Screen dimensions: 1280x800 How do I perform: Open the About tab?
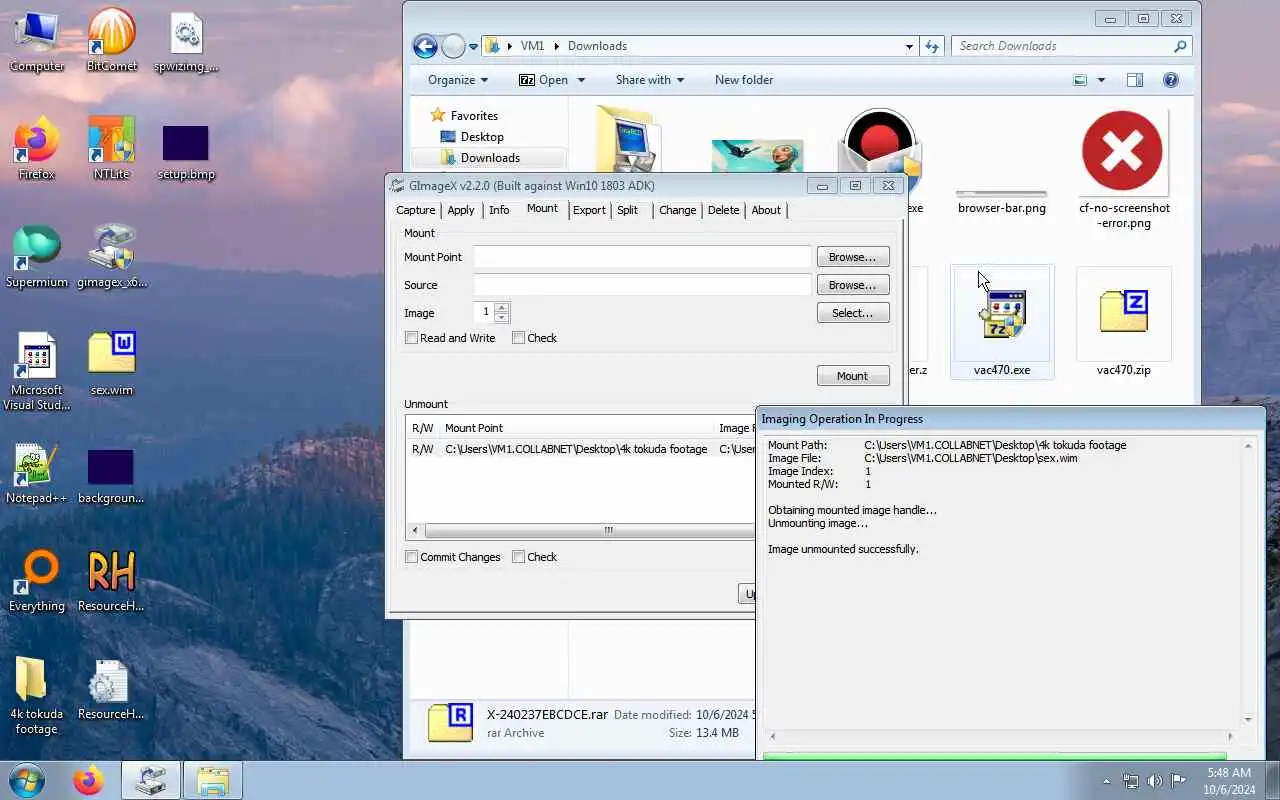click(x=766, y=210)
